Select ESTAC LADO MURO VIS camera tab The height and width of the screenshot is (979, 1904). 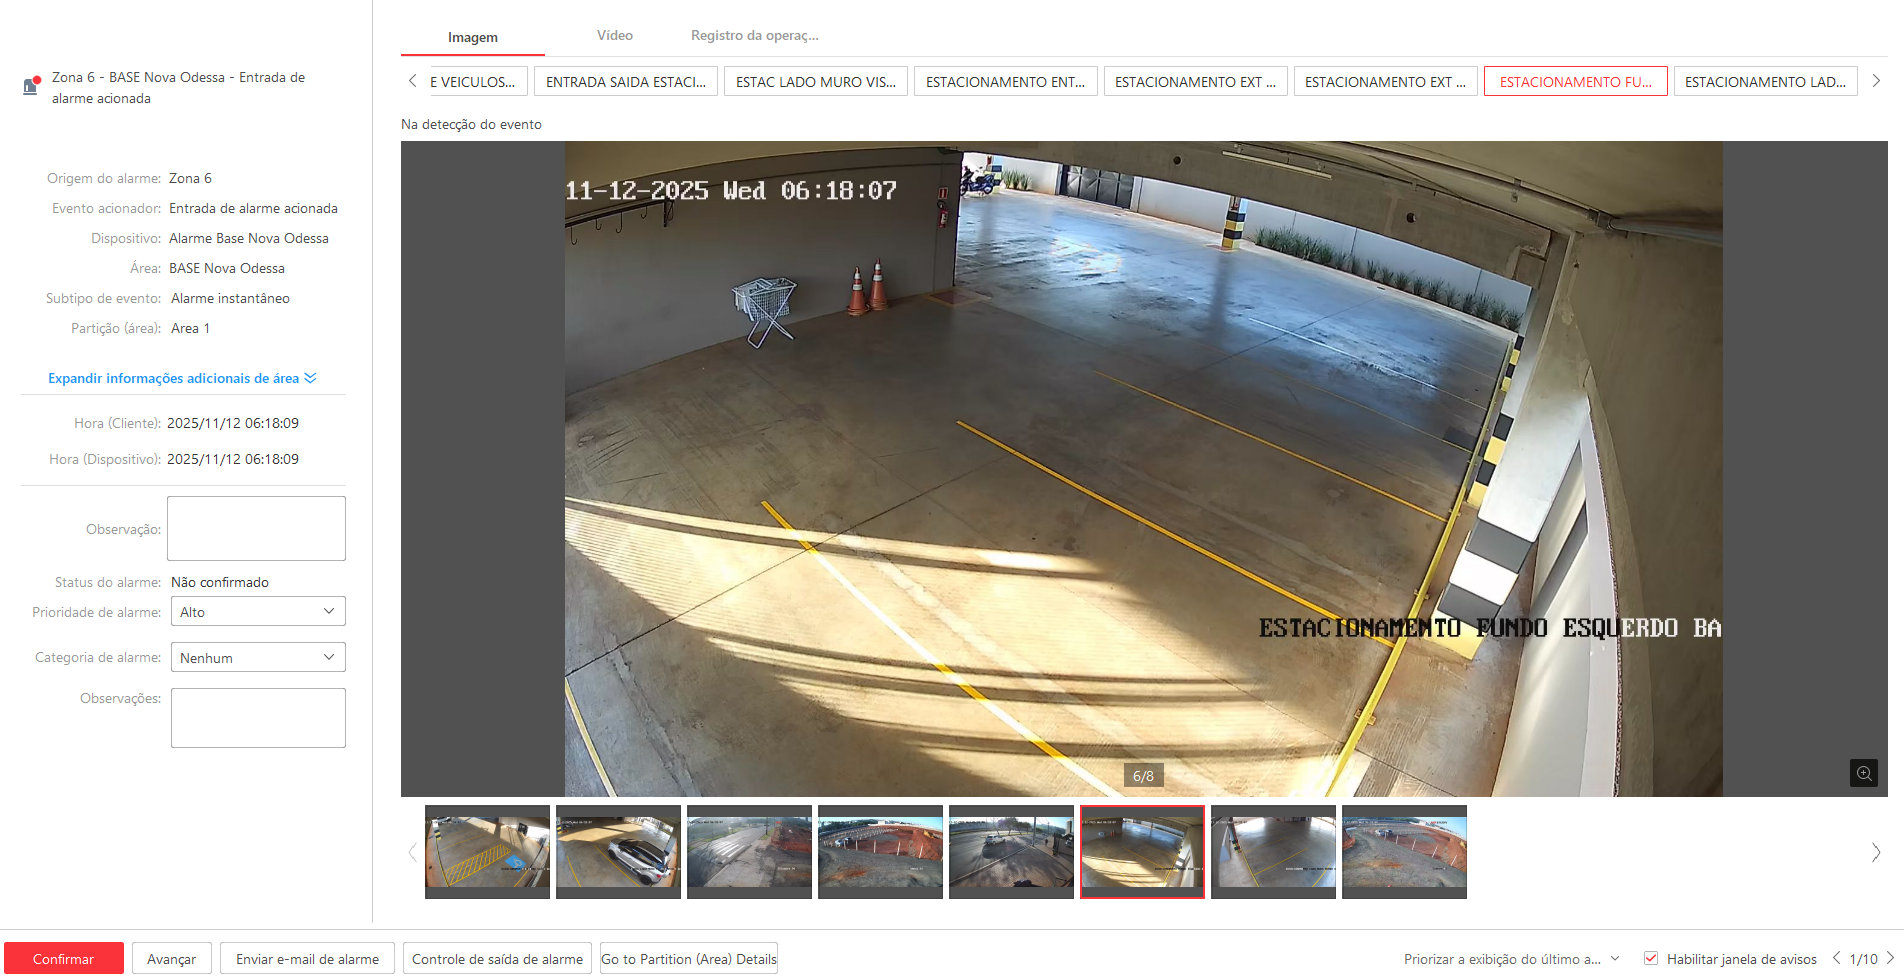[x=815, y=82]
